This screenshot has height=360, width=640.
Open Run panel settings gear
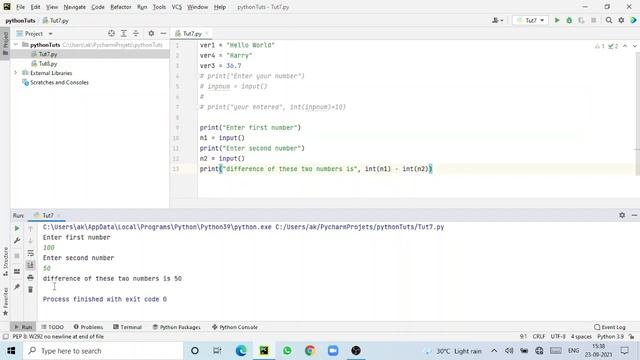[622, 215]
